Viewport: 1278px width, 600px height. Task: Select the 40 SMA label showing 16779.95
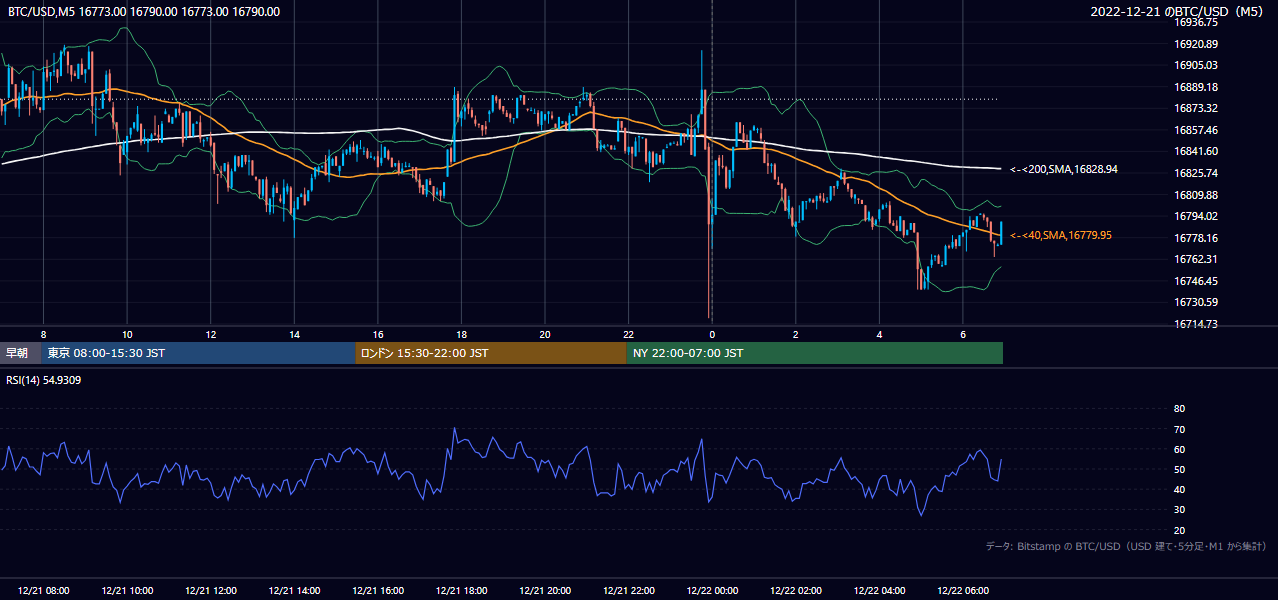(x=1061, y=235)
